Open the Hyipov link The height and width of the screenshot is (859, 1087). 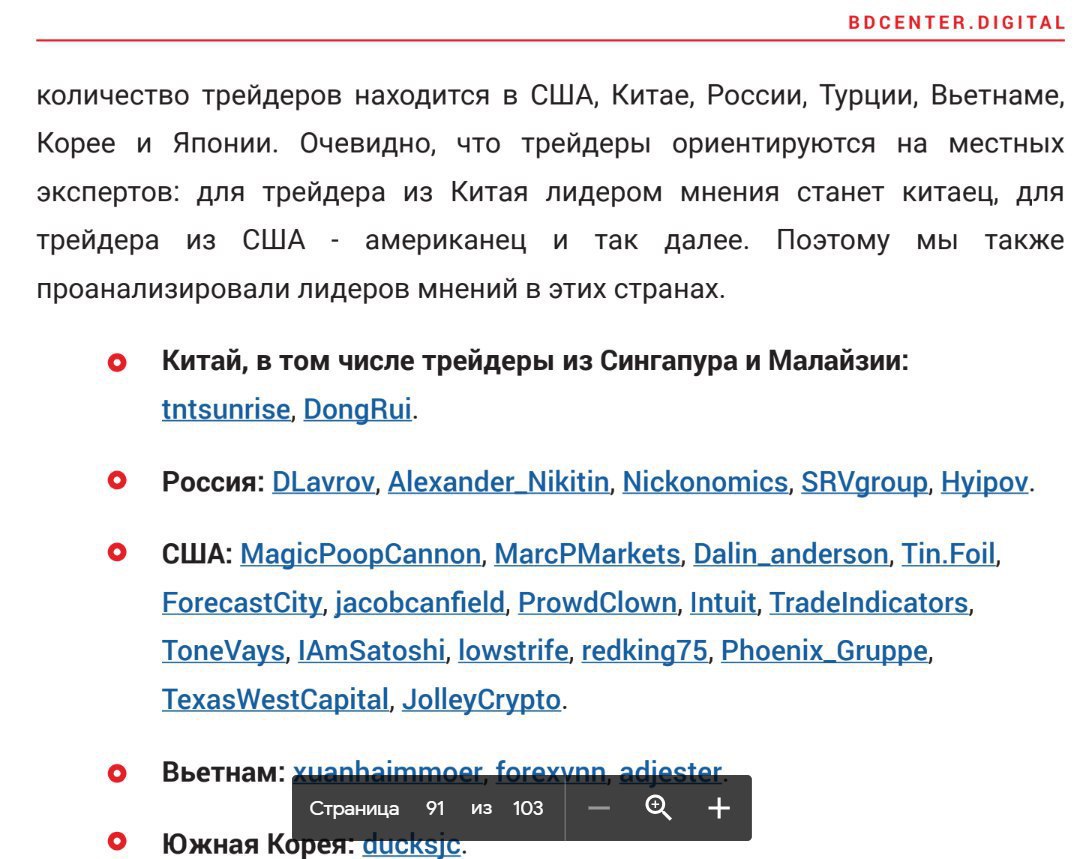[984, 482]
